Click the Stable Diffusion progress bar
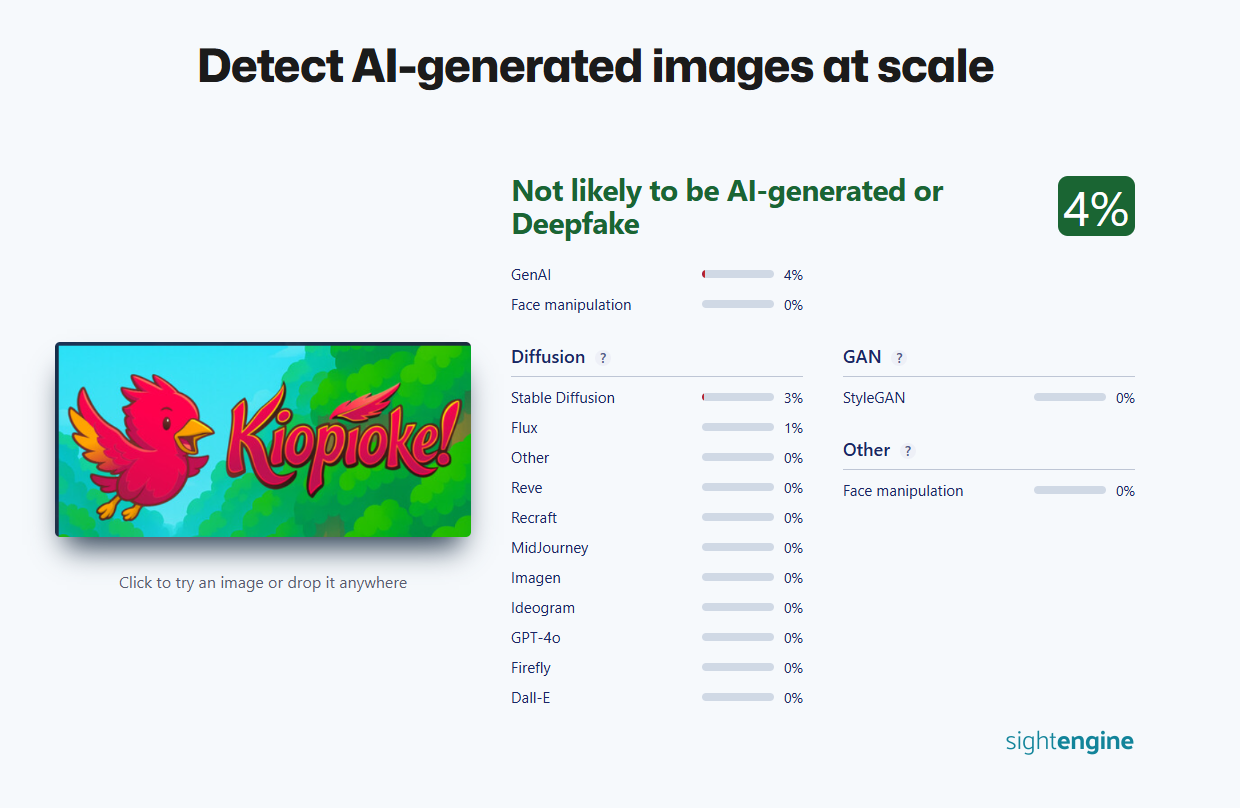The height and width of the screenshot is (808, 1240). click(x=738, y=397)
